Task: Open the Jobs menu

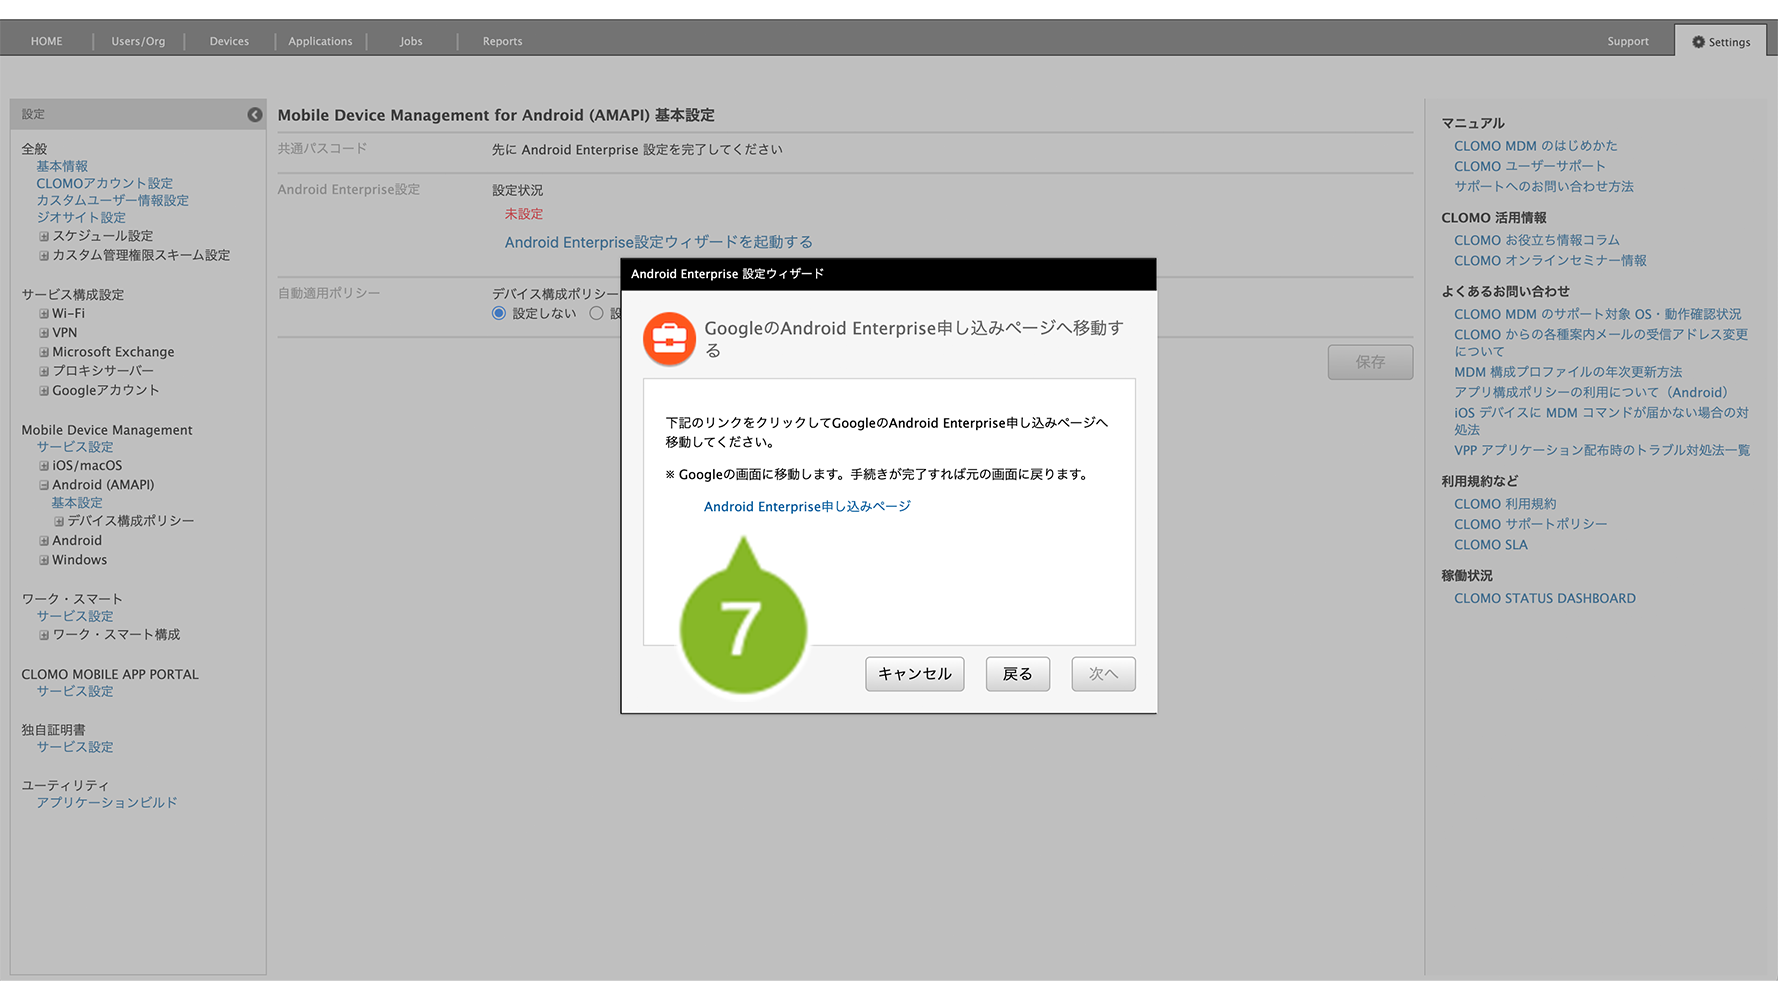Action: pos(411,41)
